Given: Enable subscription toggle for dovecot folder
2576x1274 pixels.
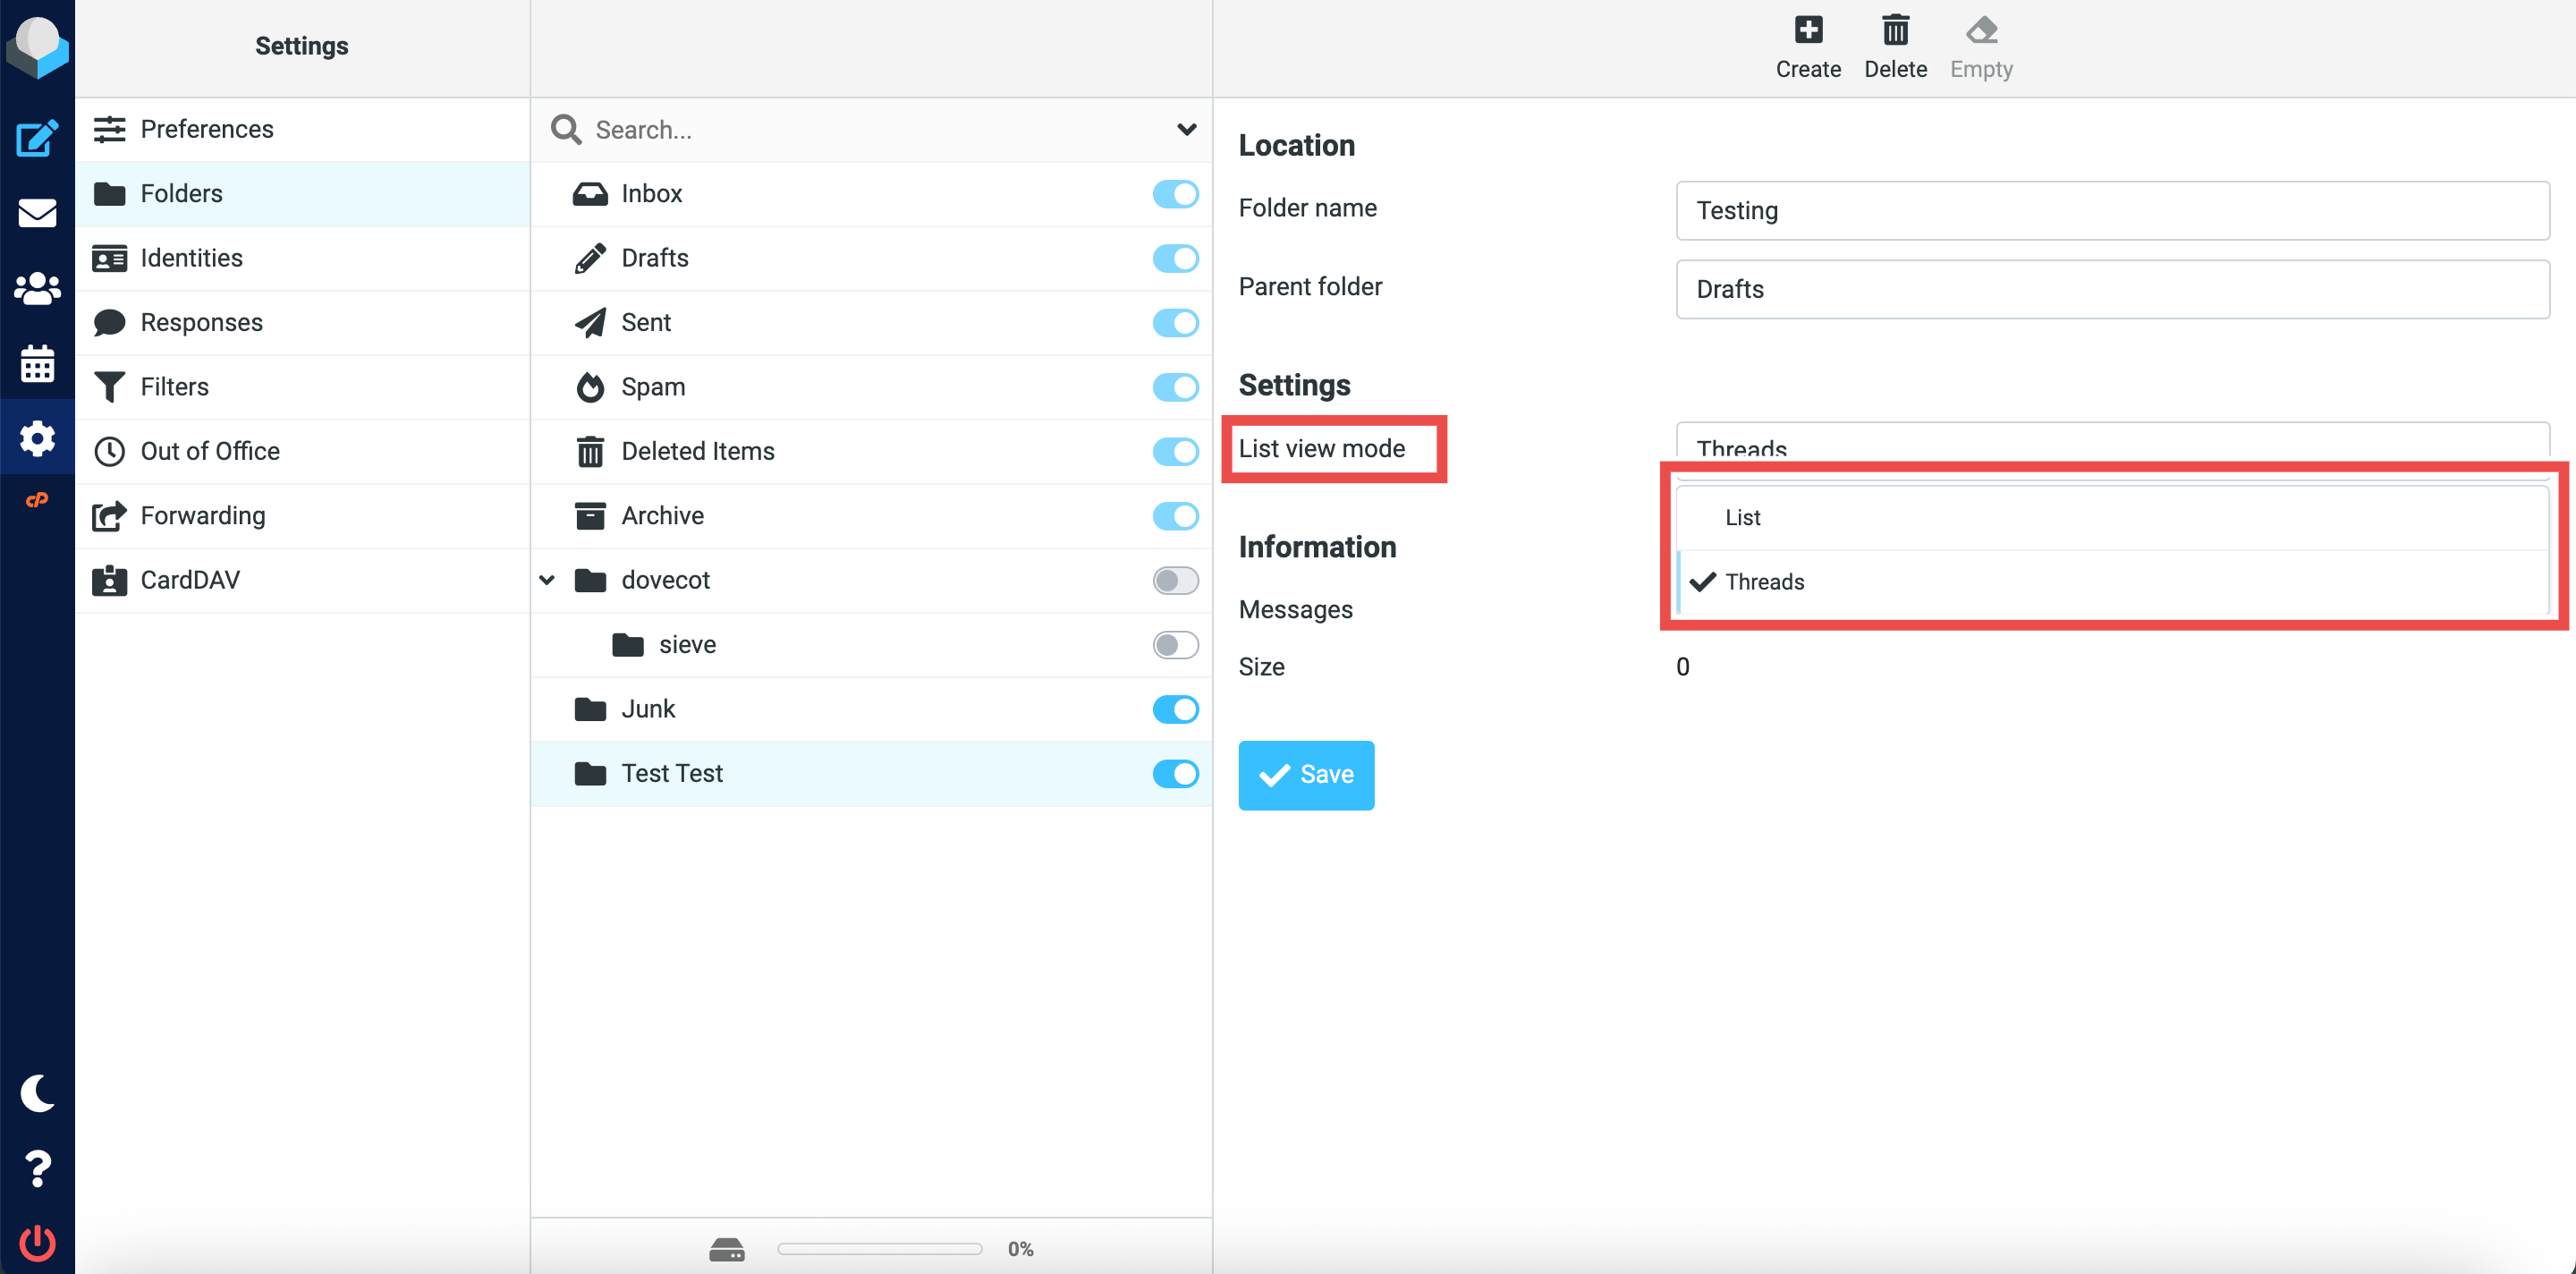Looking at the screenshot, I should click(1175, 580).
